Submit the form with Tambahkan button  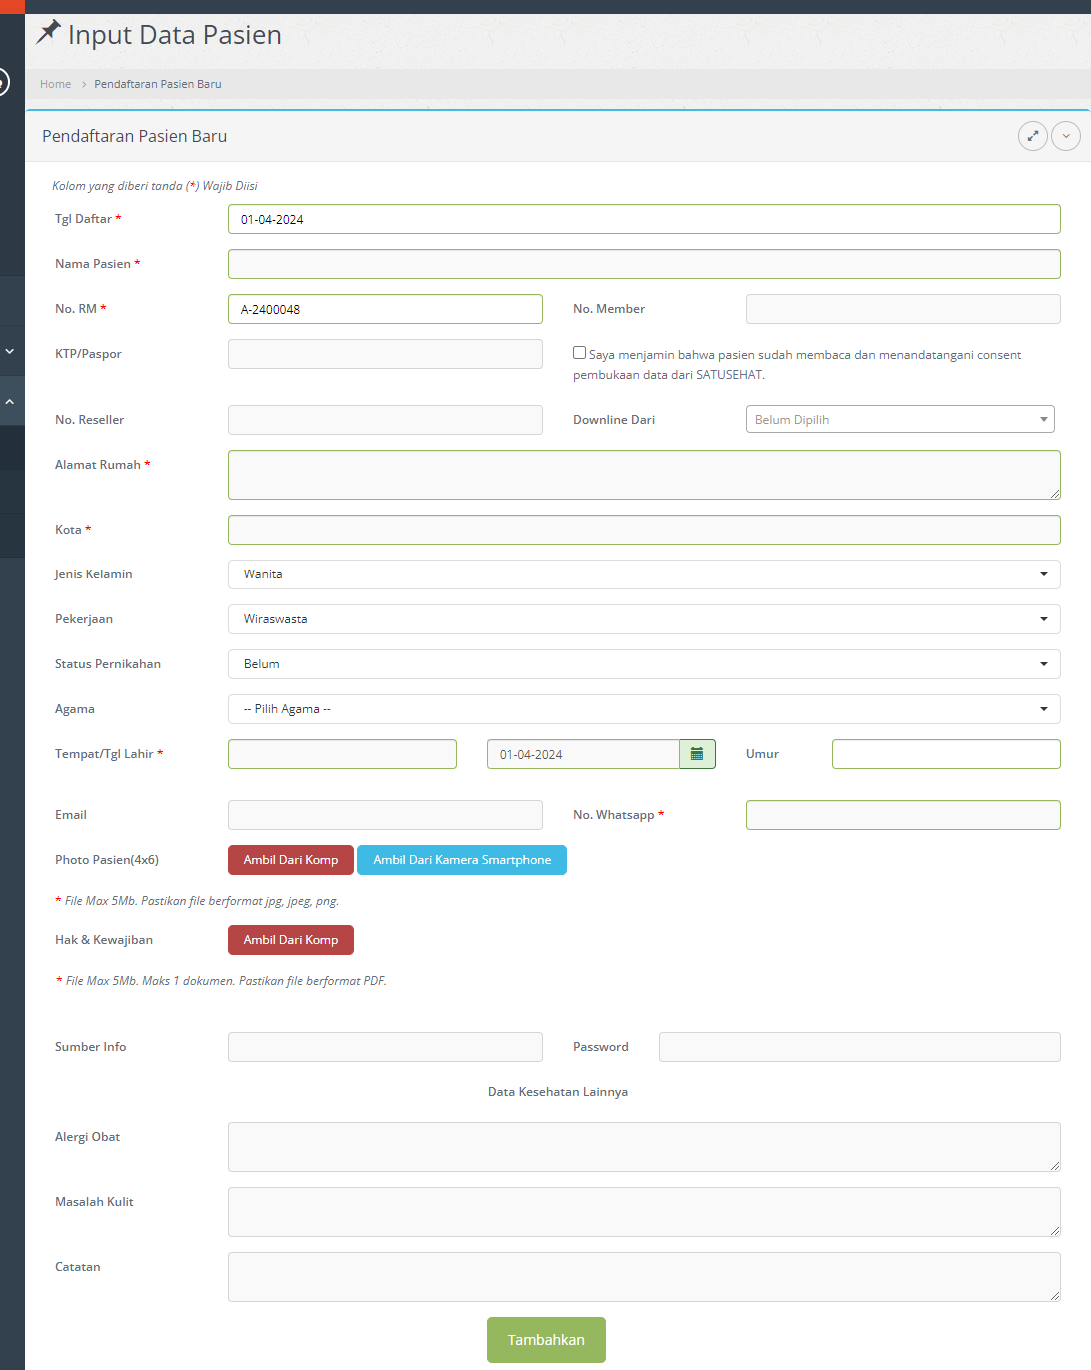pos(546,1340)
